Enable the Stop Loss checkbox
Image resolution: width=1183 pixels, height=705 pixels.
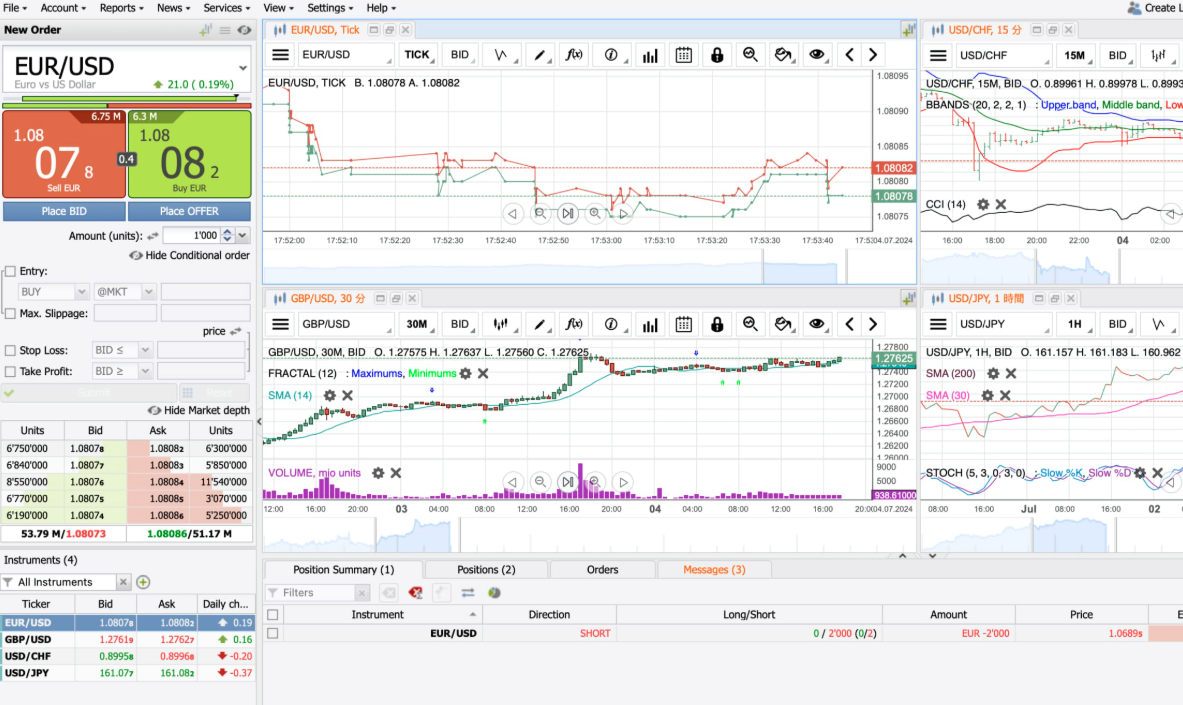coord(11,351)
